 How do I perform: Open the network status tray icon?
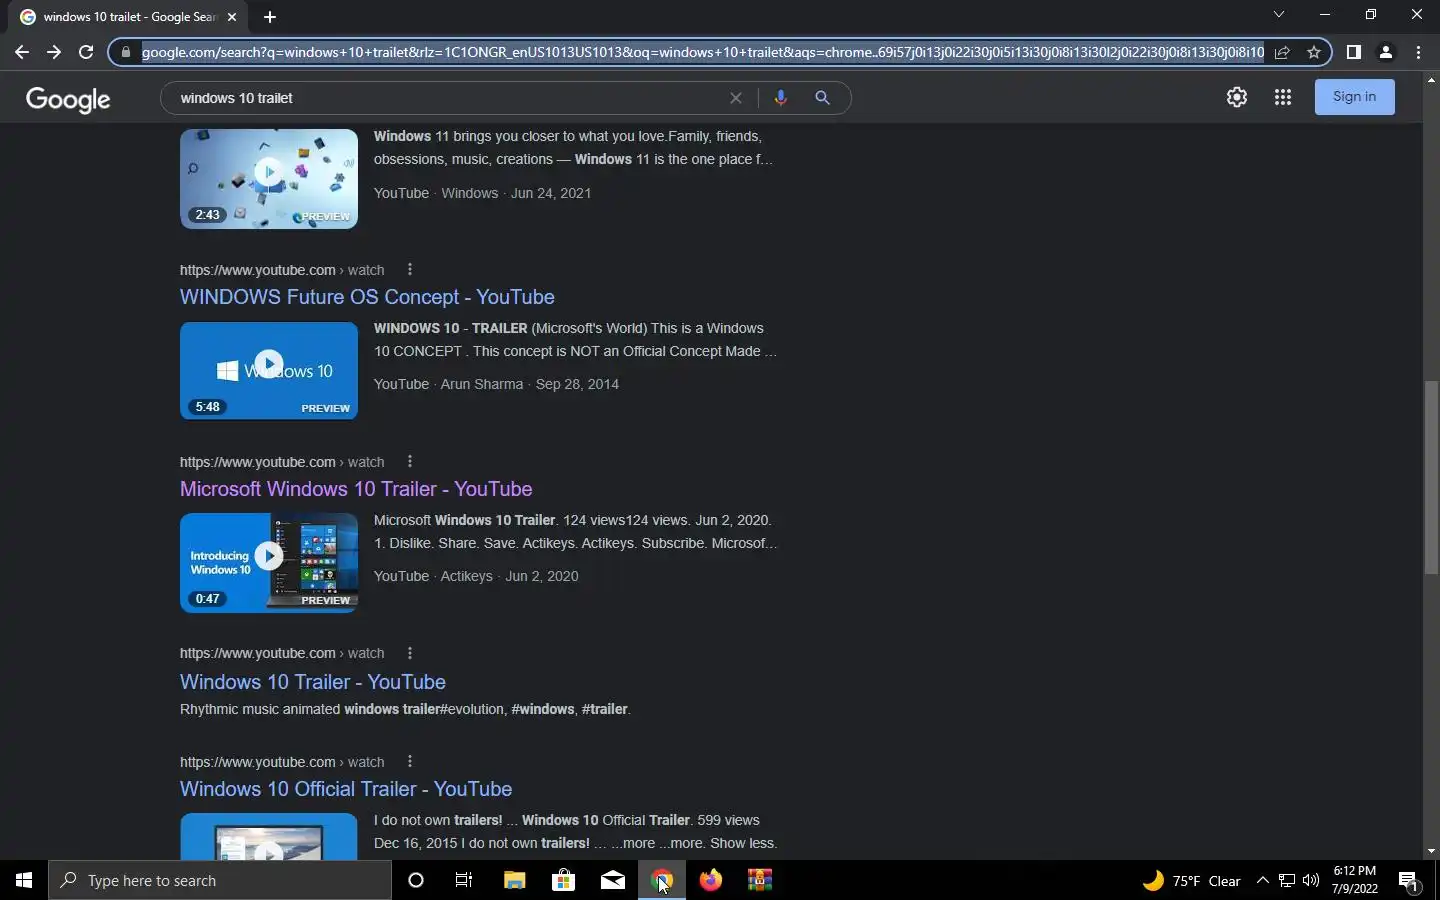pyautogui.click(x=1287, y=881)
